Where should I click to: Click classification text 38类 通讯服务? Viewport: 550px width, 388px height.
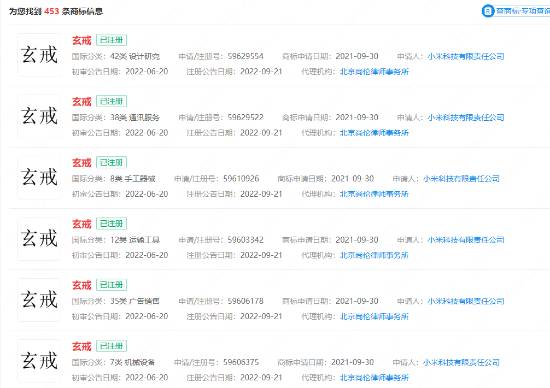135,118
